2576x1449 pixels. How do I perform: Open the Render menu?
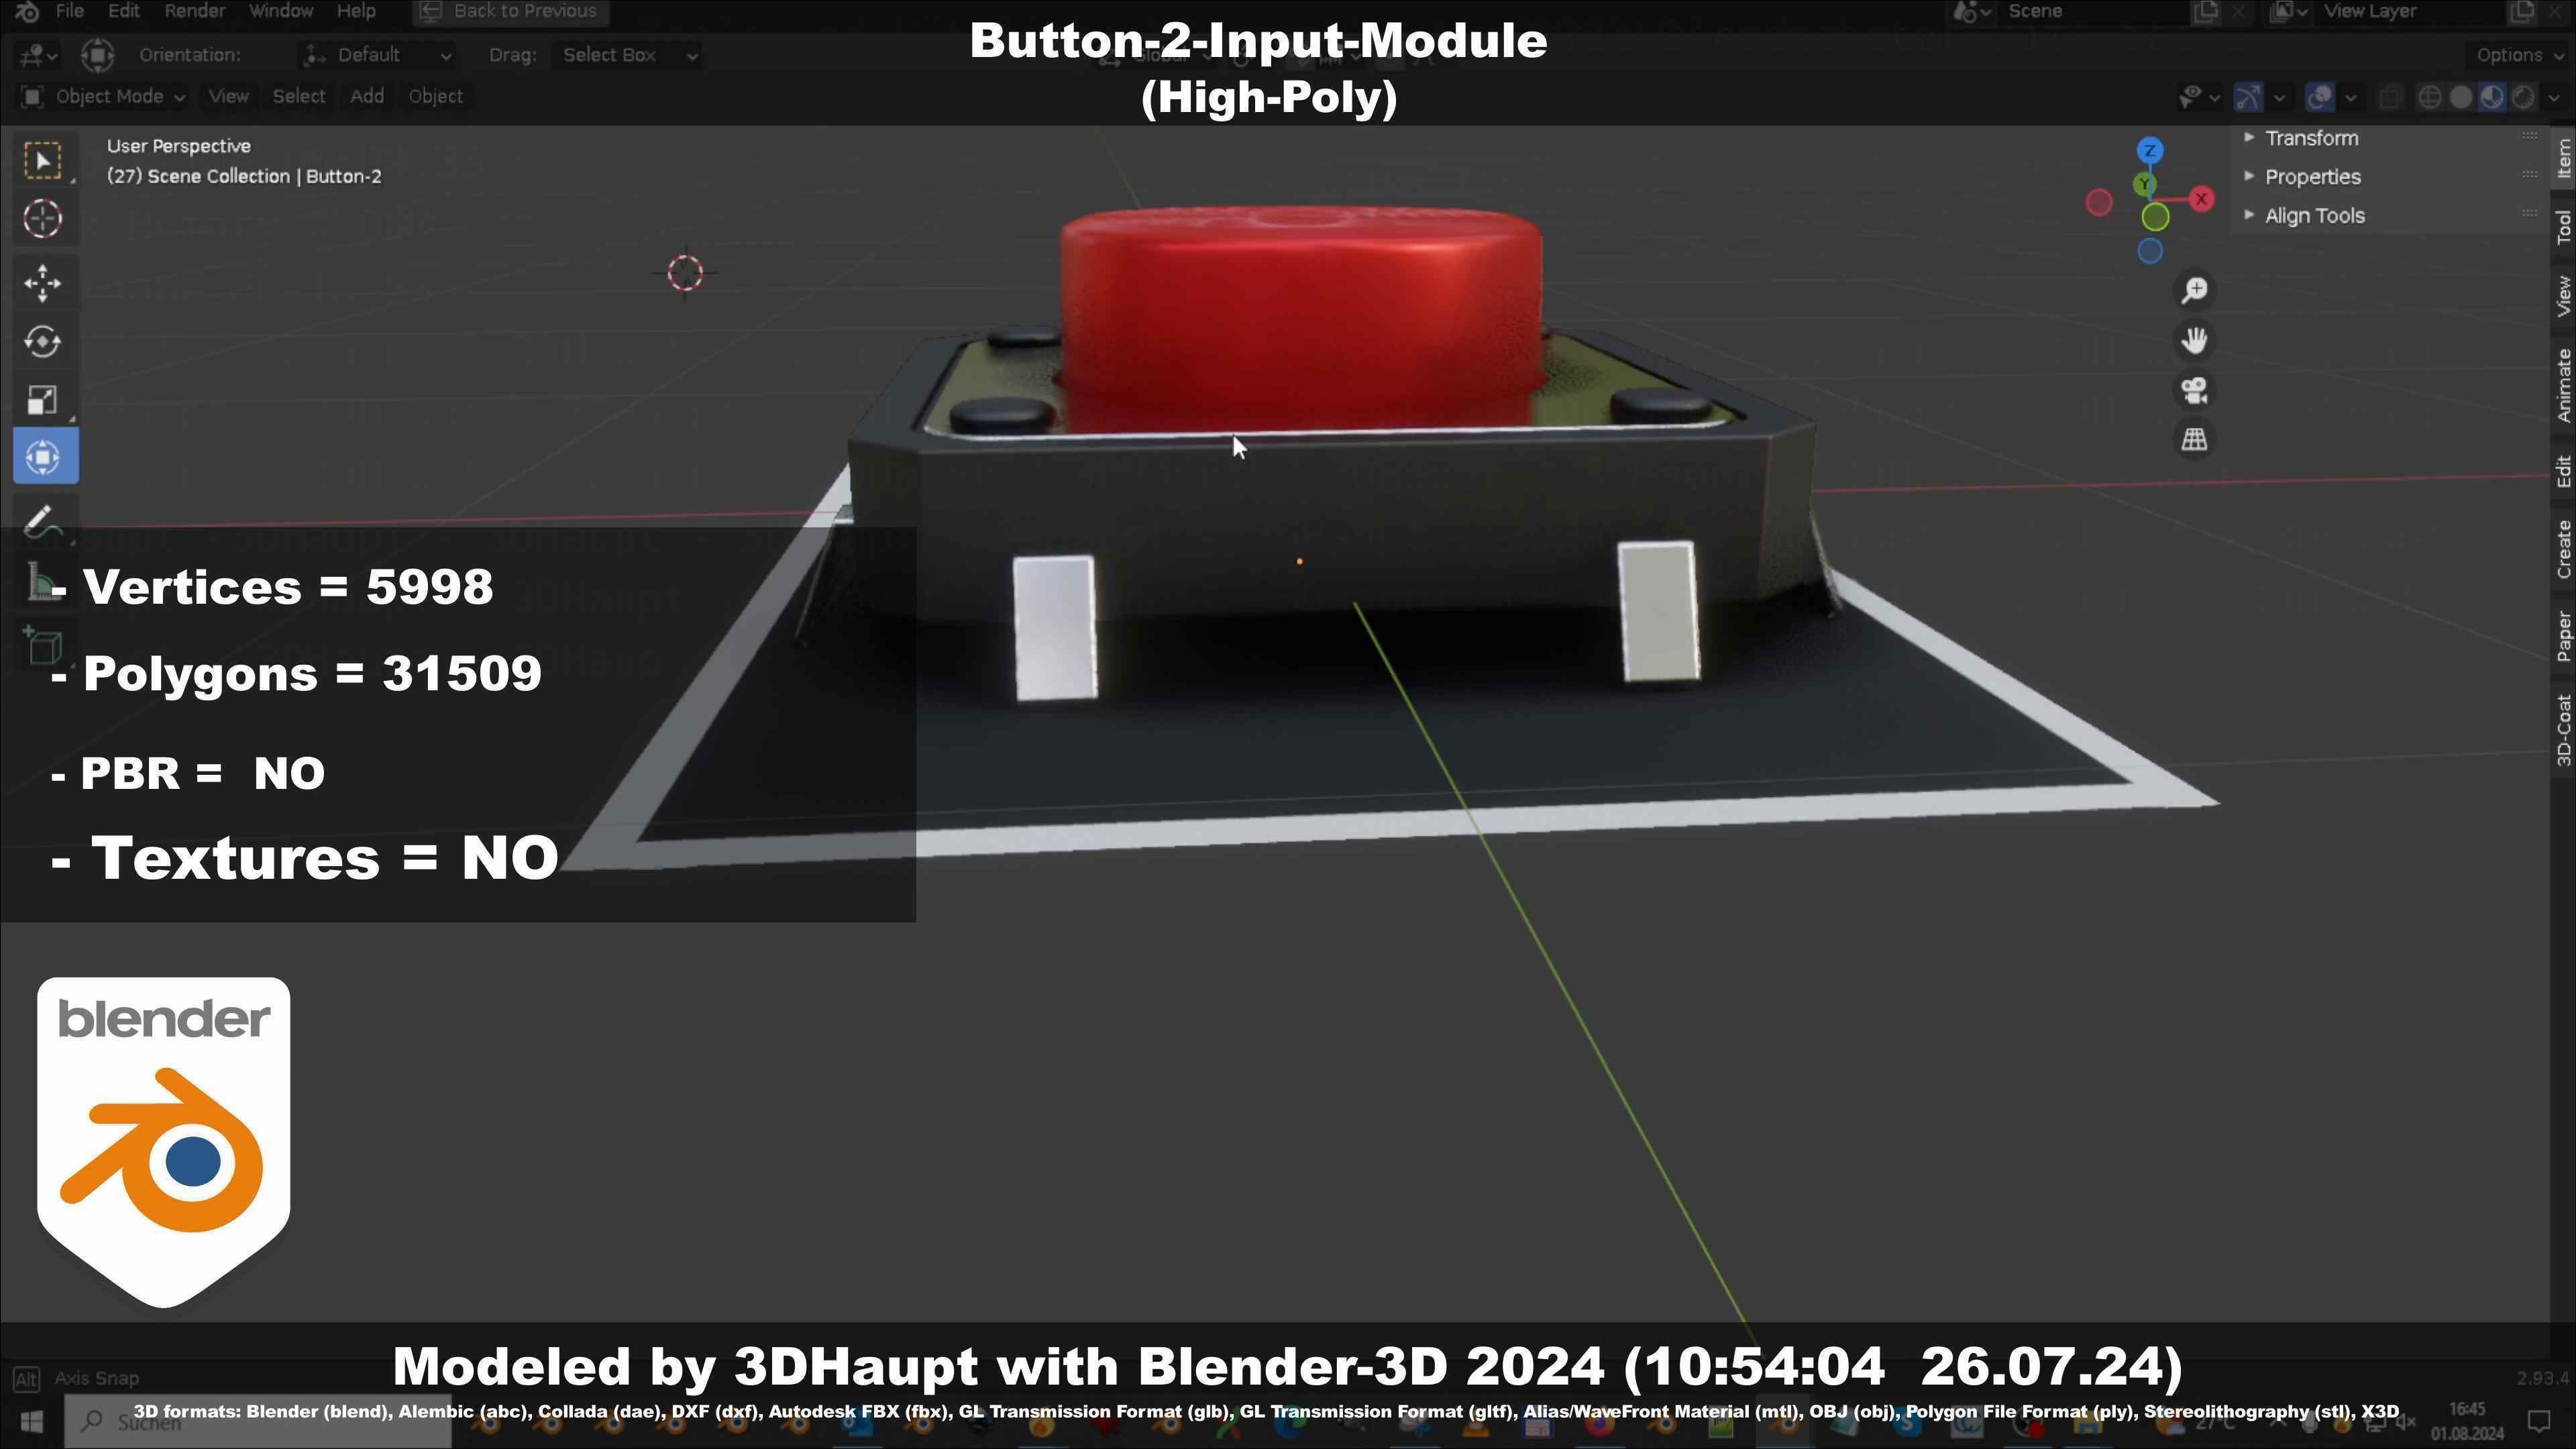tap(195, 11)
